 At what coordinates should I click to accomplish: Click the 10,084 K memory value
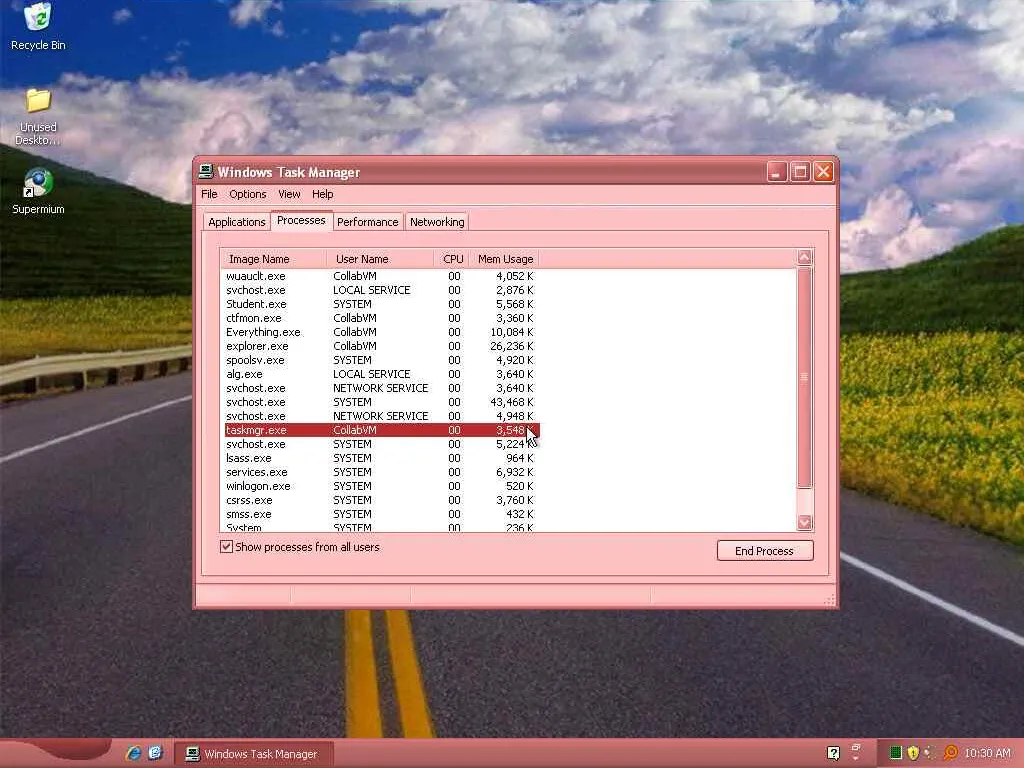coord(511,332)
